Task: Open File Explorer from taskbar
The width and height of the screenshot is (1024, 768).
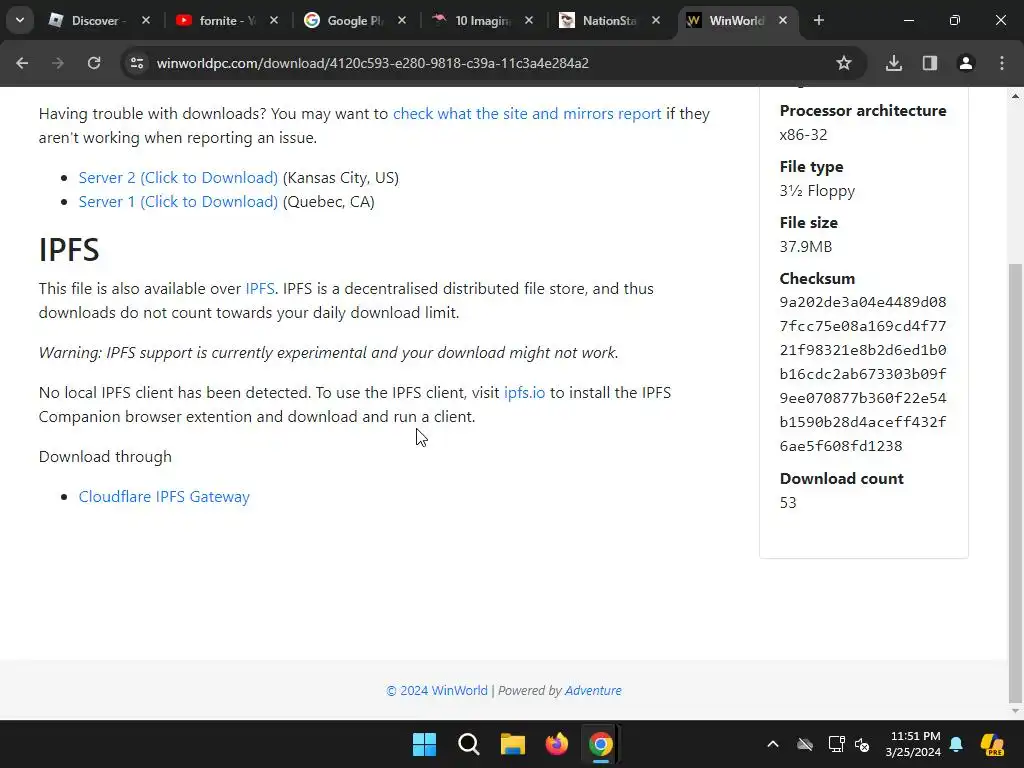Action: (x=513, y=744)
